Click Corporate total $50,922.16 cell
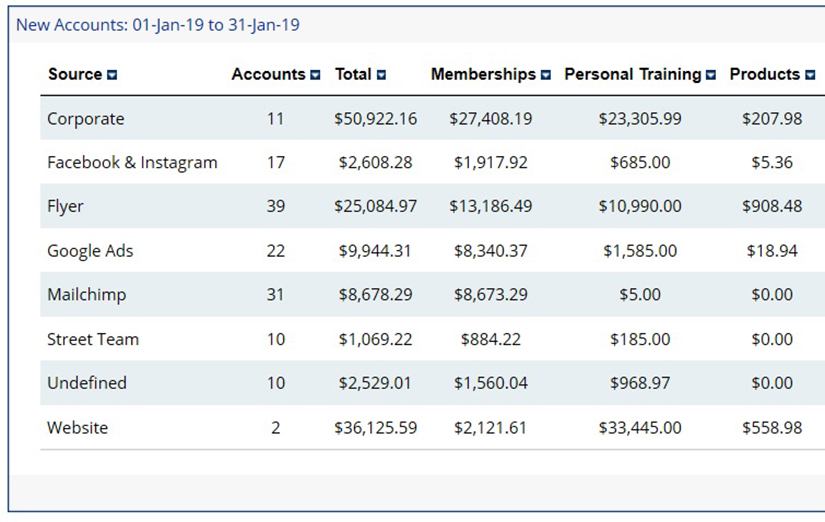Screen dimensions: 825x522 pos(376,119)
